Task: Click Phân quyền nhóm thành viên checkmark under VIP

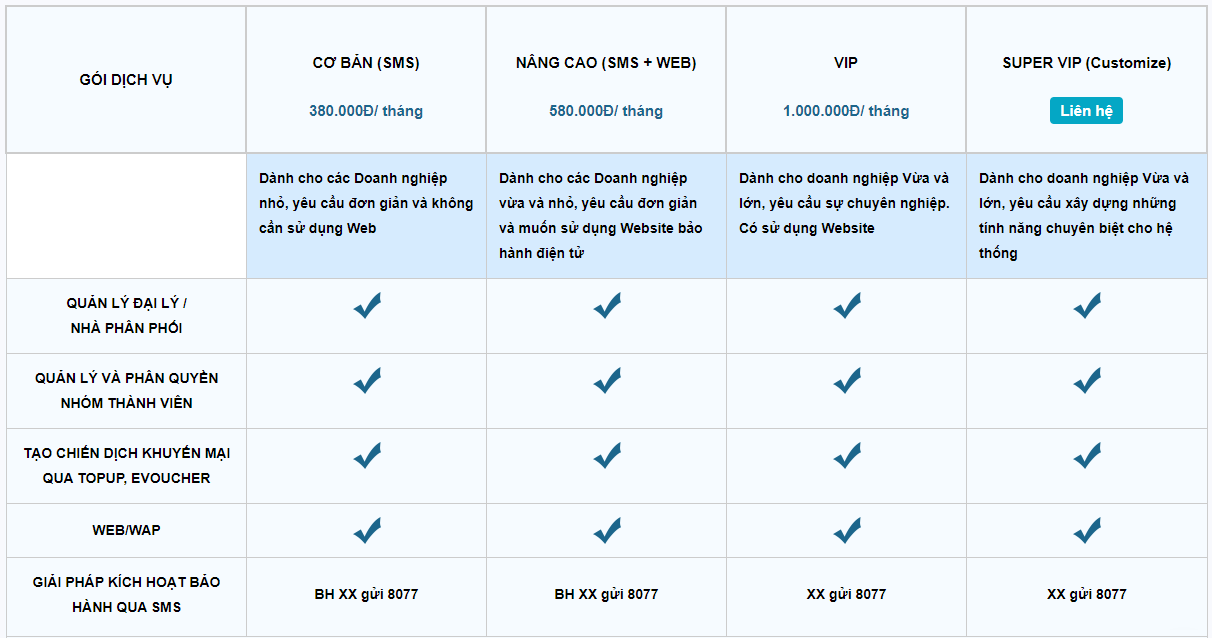Action: [847, 381]
